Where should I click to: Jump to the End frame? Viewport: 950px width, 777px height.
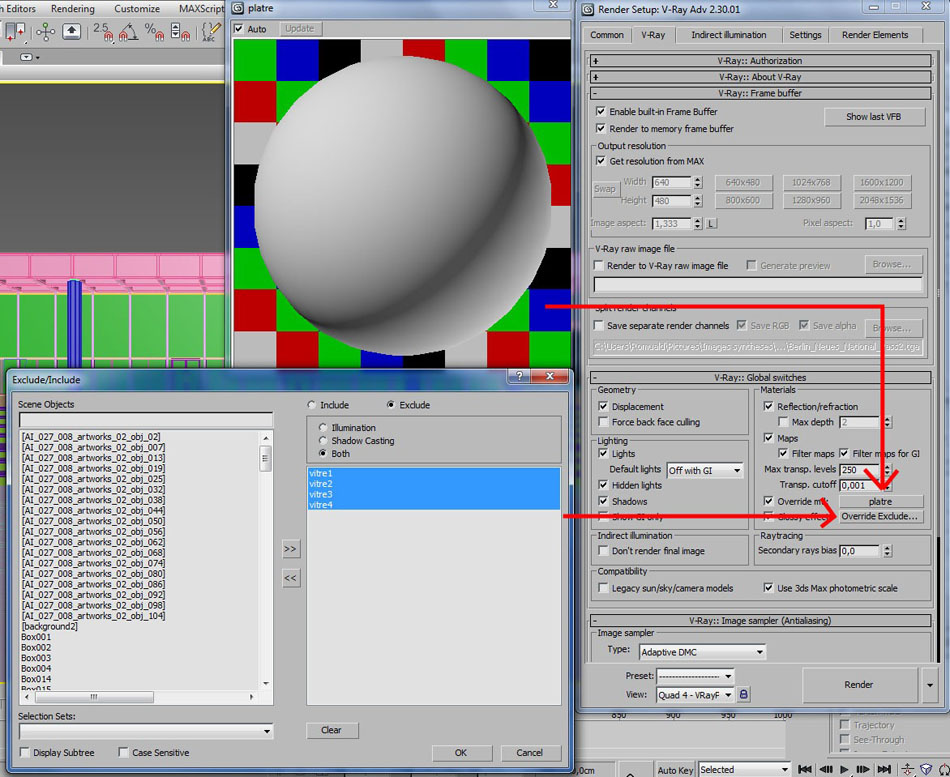[x=884, y=769]
